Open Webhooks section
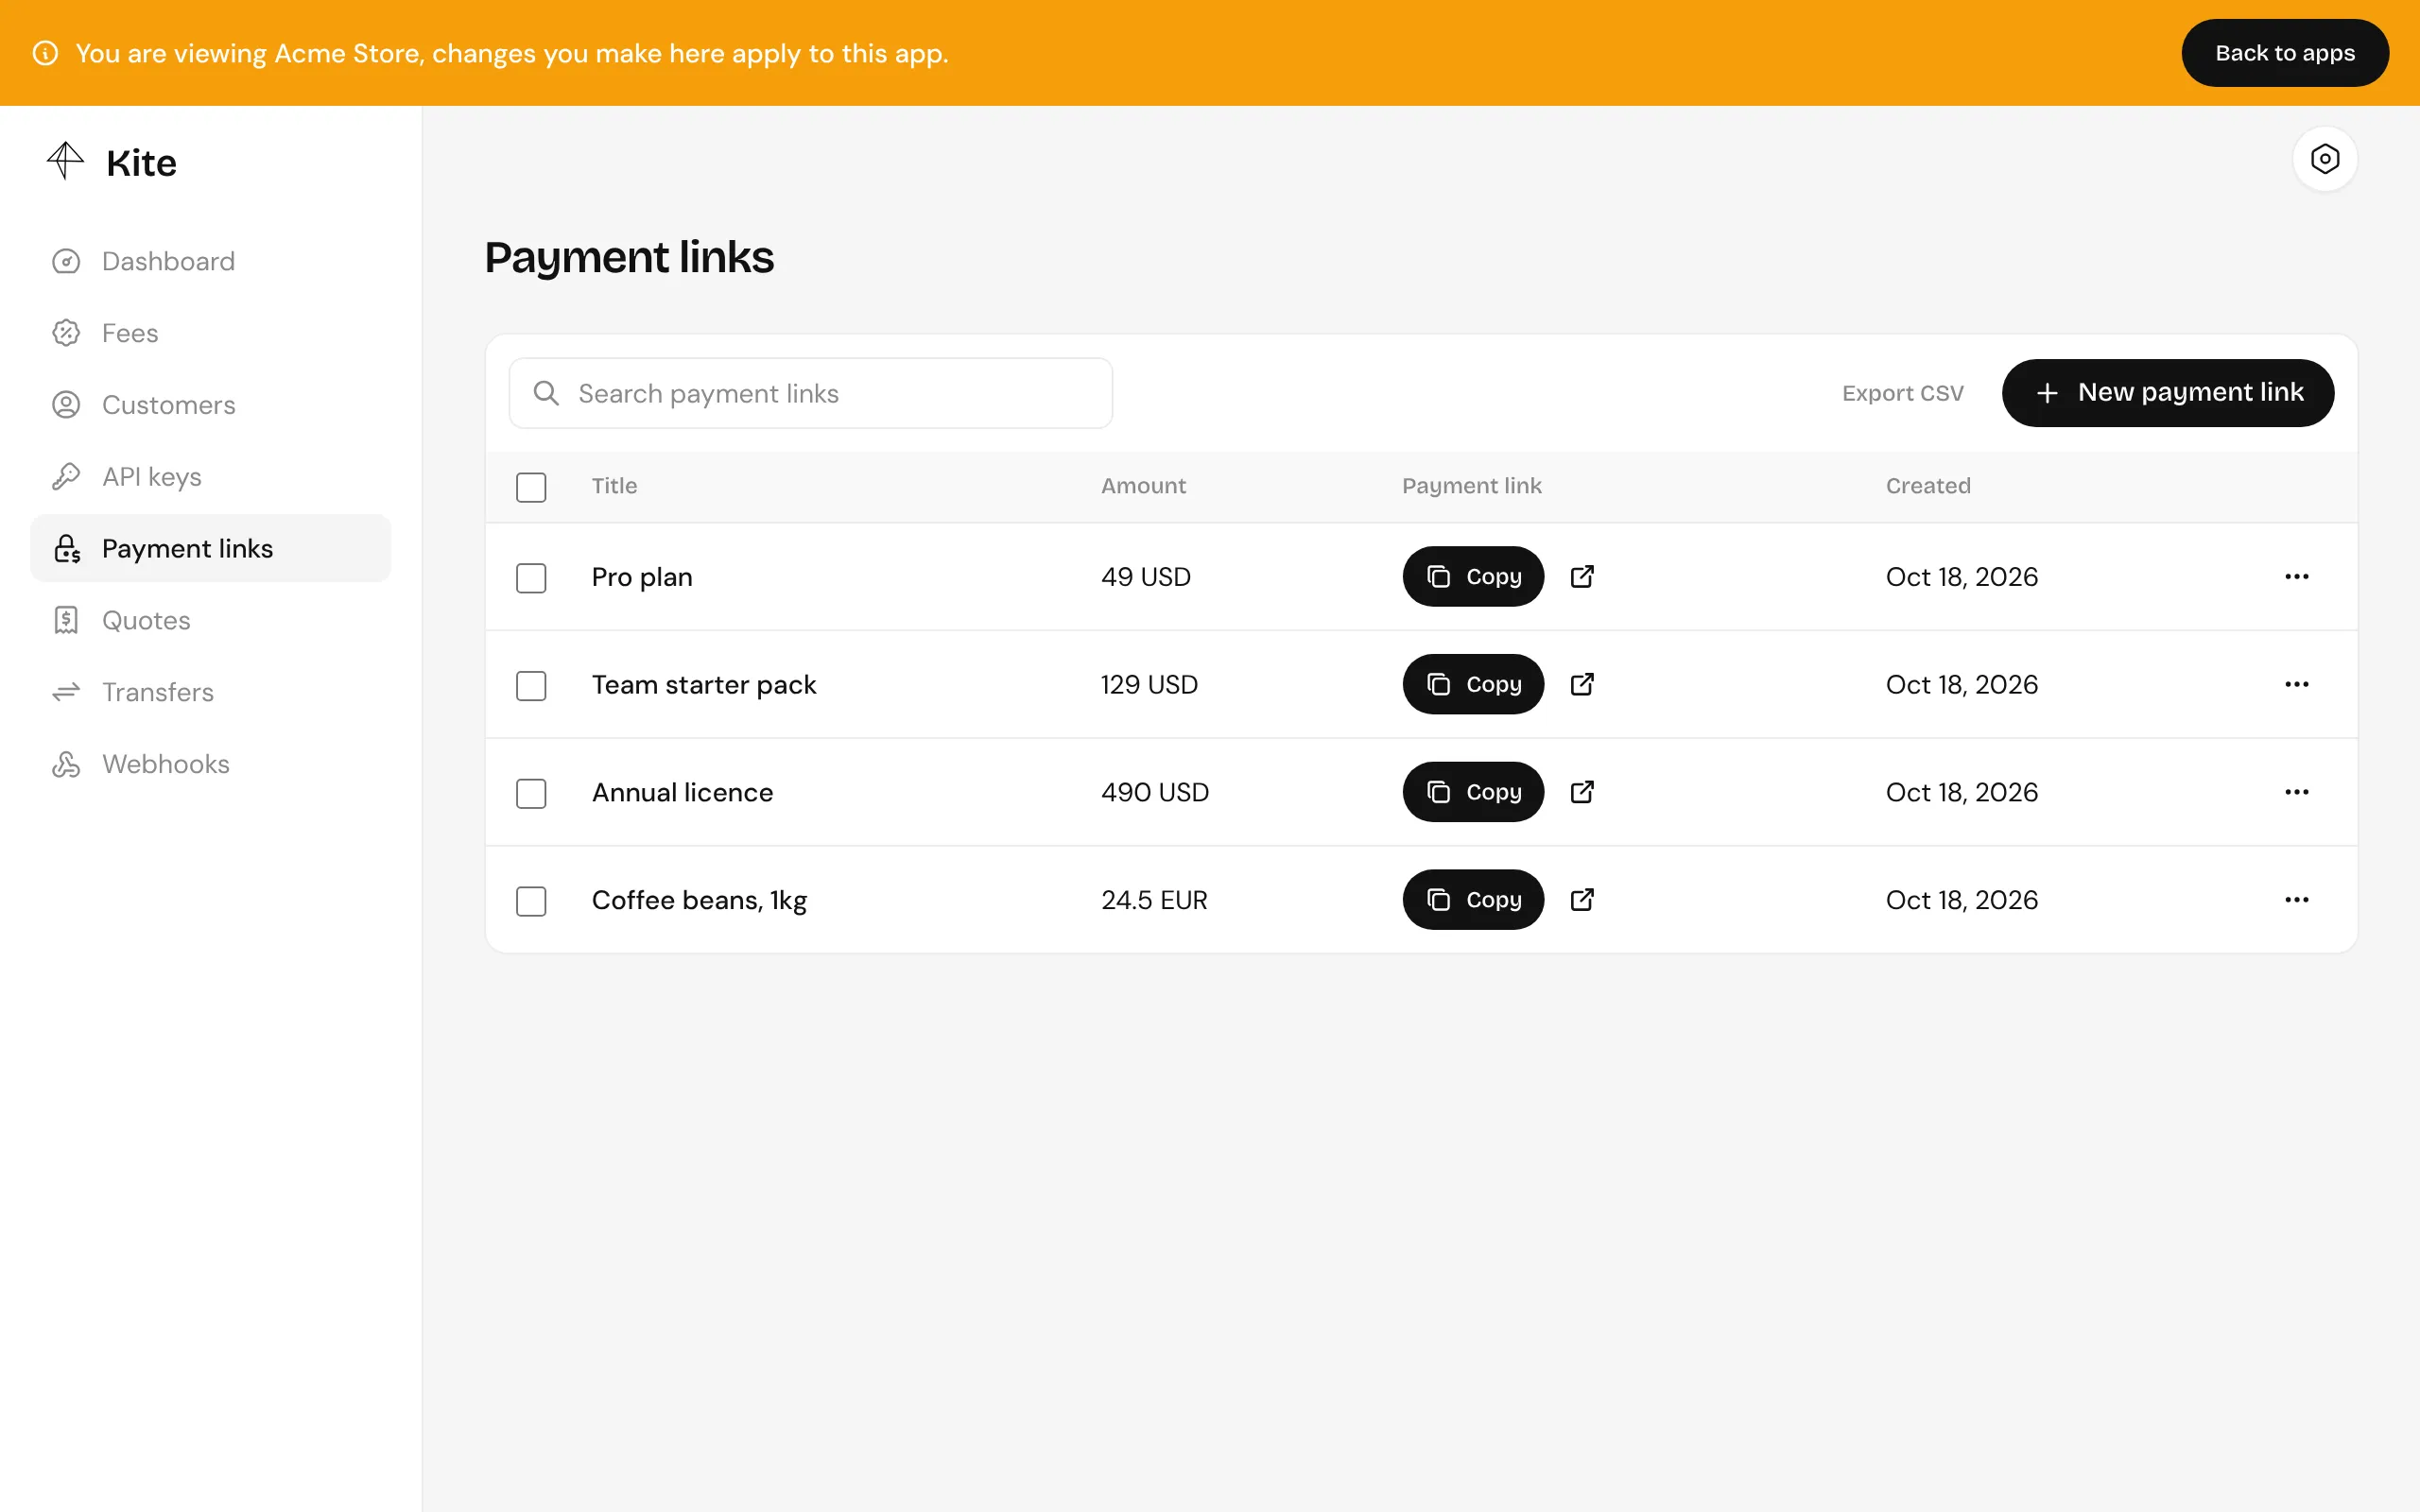The width and height of the screenshot is (2420, 1512). [x=210, y=764]
